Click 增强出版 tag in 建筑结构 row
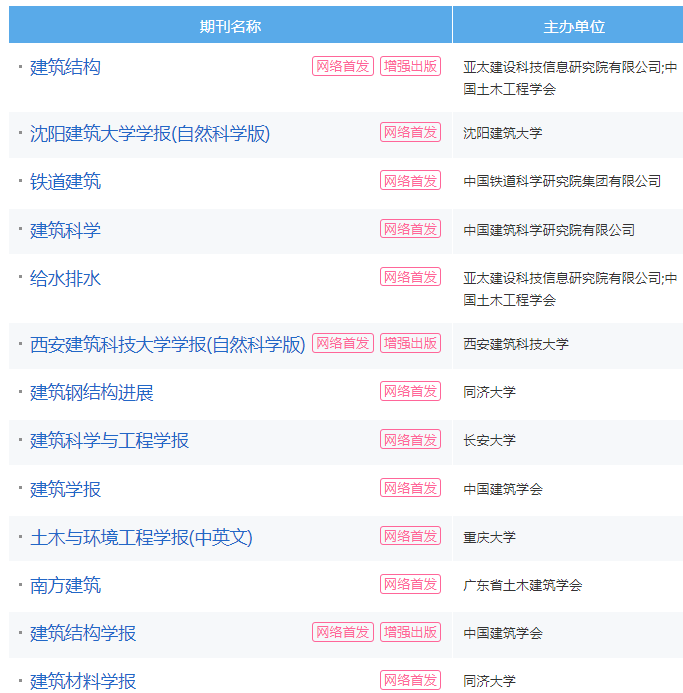The width and height of the screenshot is (683, 693). [410, 66]
